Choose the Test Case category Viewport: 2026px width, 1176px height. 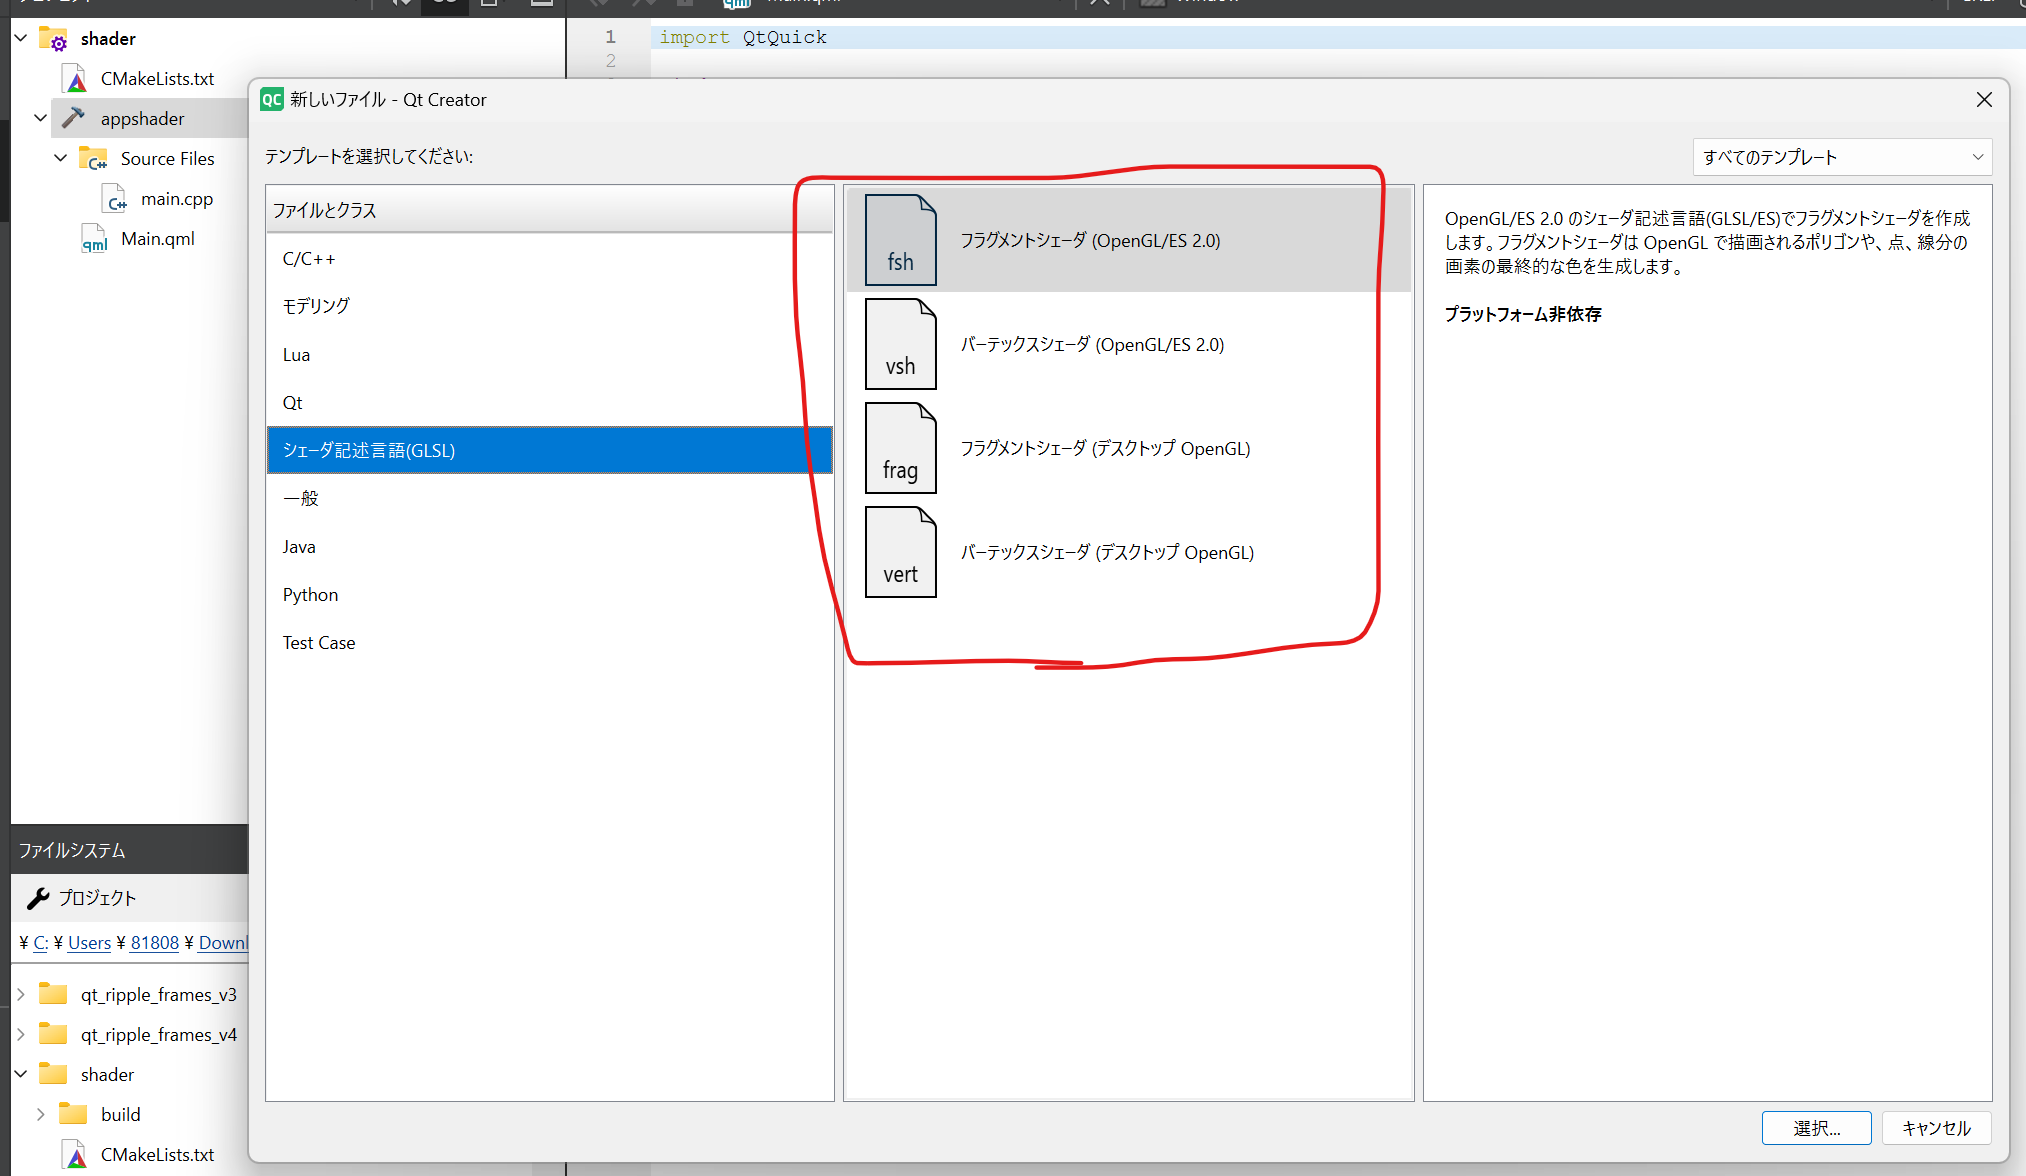(x=550, y=643)
